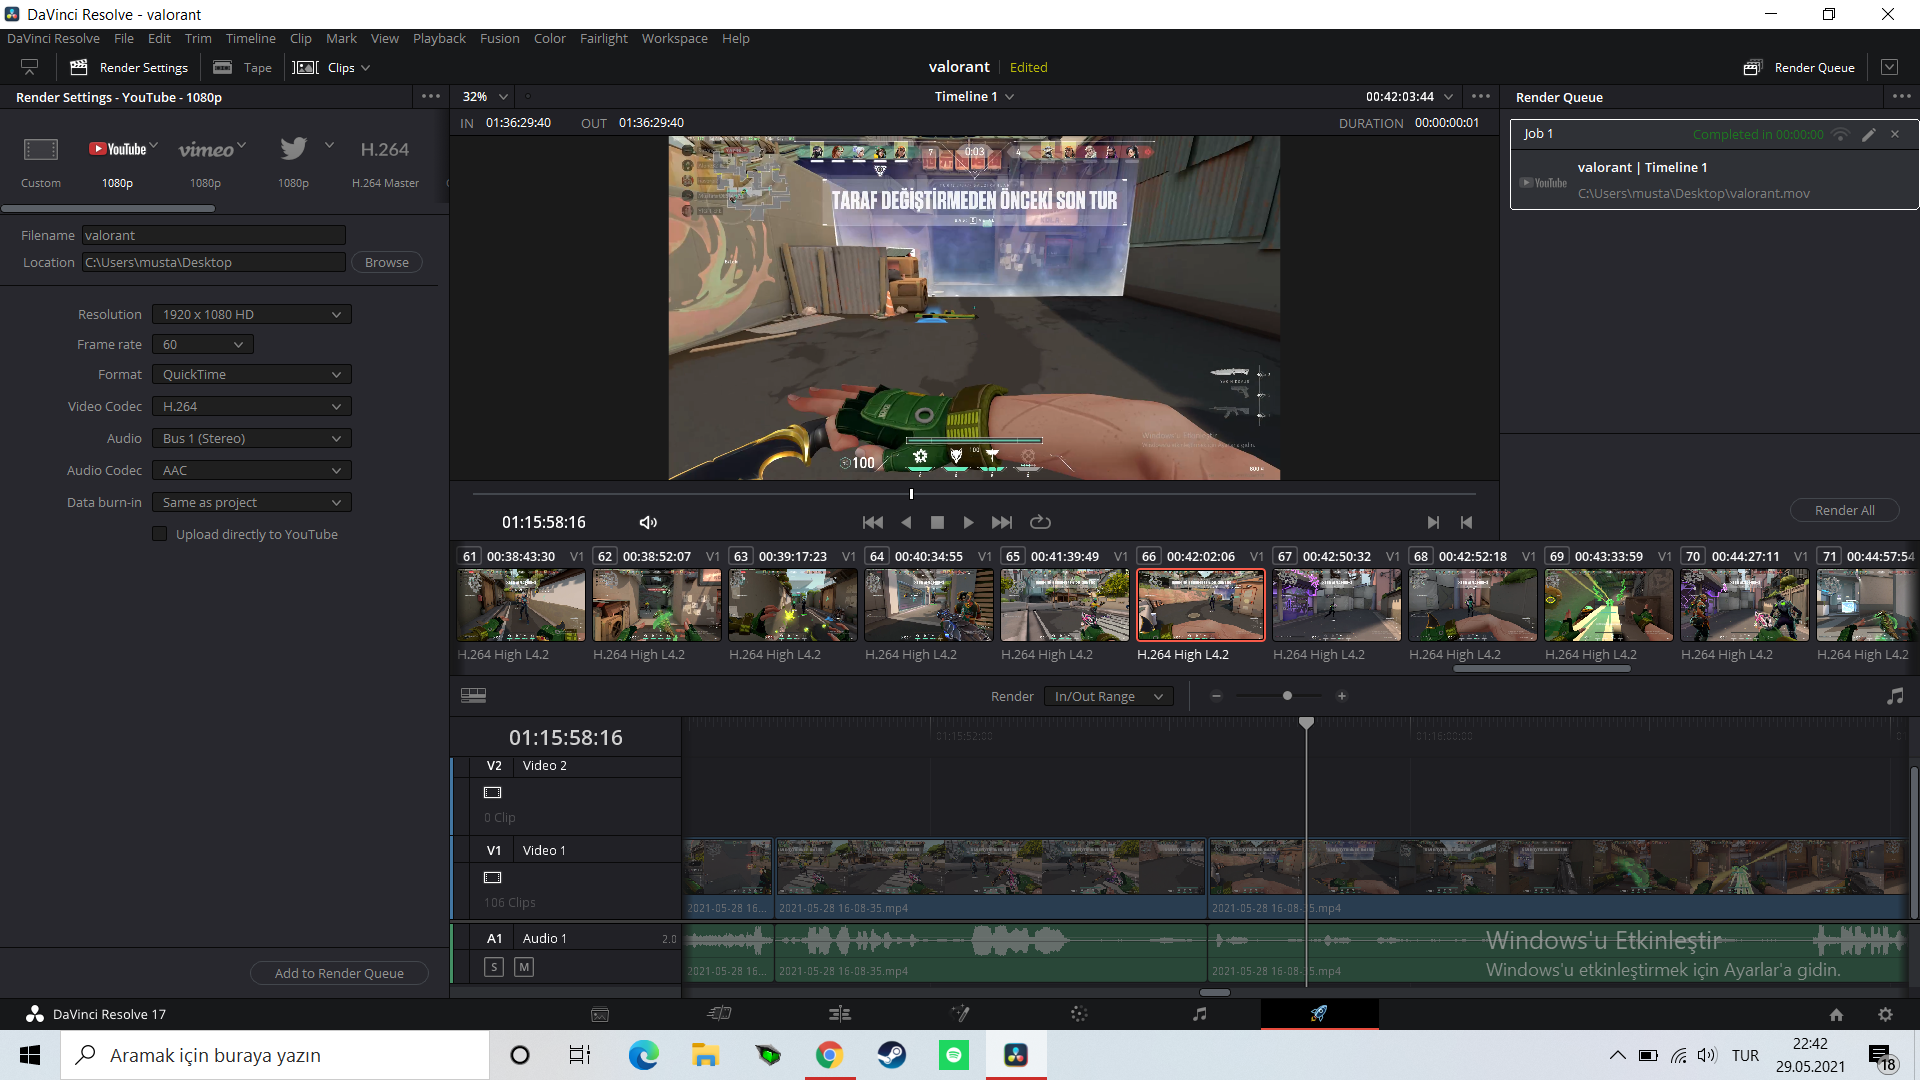The height and width of the screenshot is (1080, 1920).
Task: Choose the Twitter render preset
Action: click(x=294, y=160)
